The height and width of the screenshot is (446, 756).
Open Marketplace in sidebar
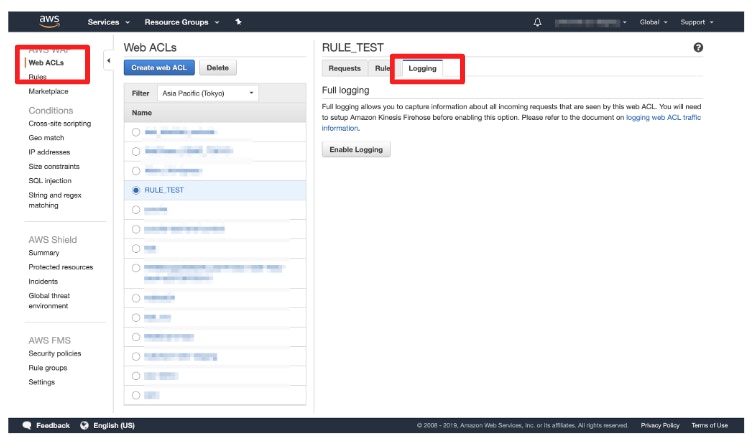coord(48,91)
